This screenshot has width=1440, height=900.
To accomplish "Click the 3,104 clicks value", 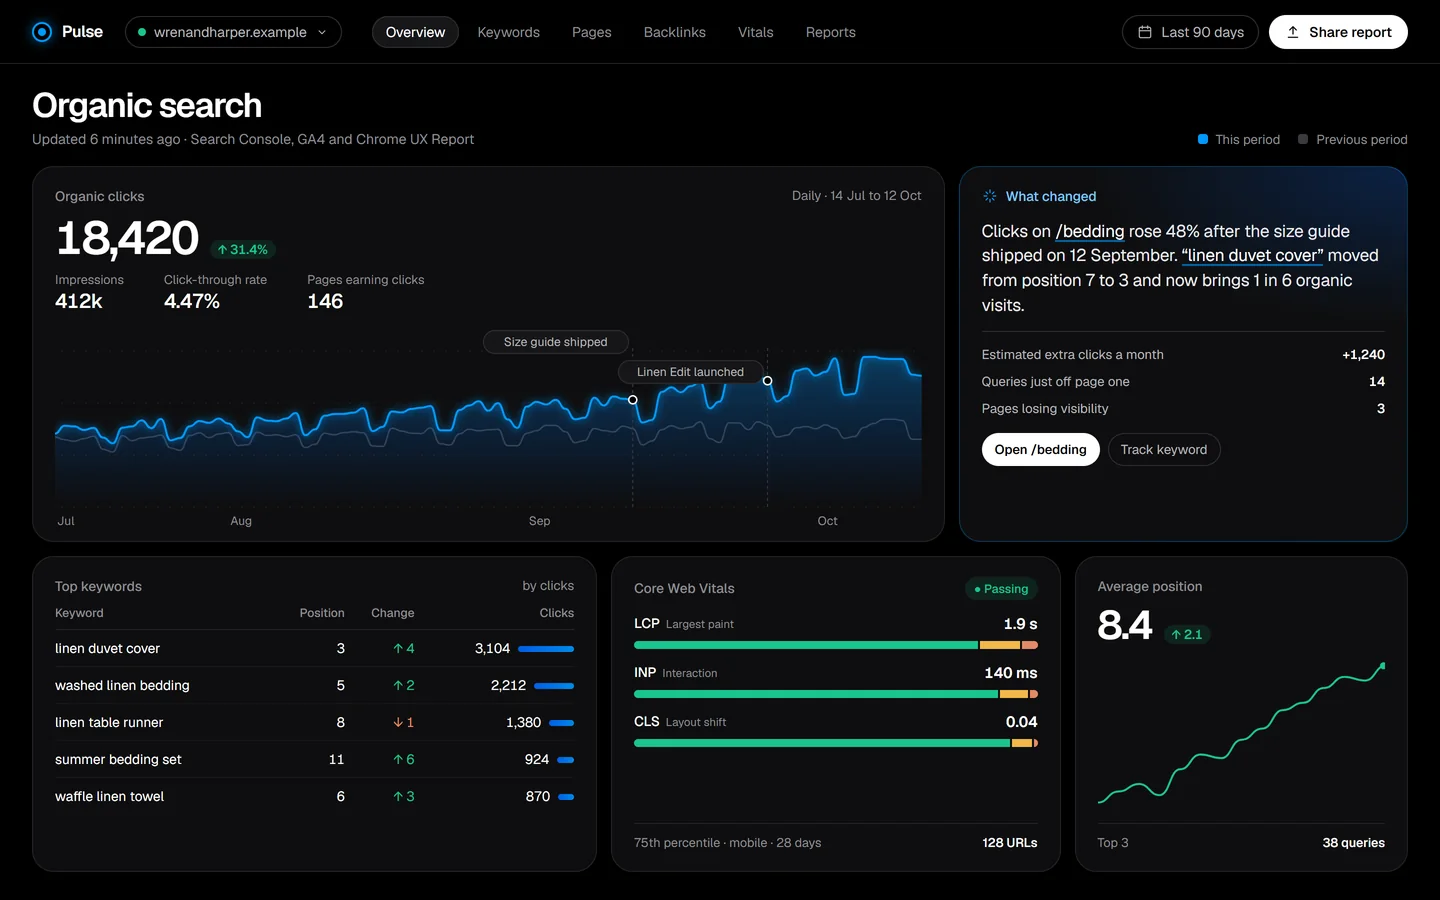I will [493, 649].
